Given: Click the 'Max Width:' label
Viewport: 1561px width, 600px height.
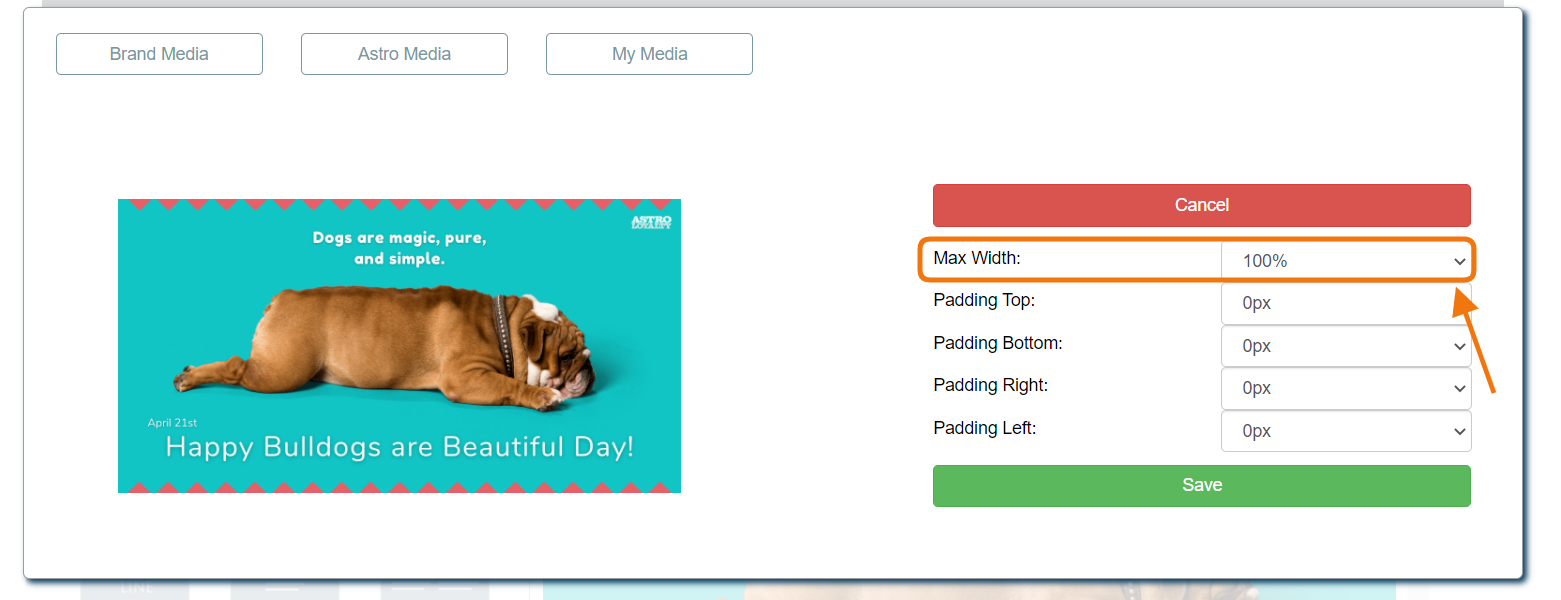Looking at the screenshot, I should (x=976, y=258).
